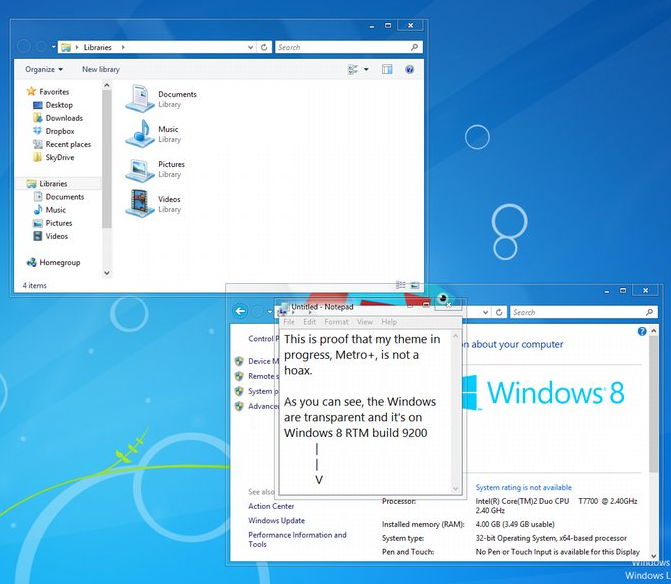Open SkyDrive folder in navigation pane
671x584 pixels.
coord(60,157)
